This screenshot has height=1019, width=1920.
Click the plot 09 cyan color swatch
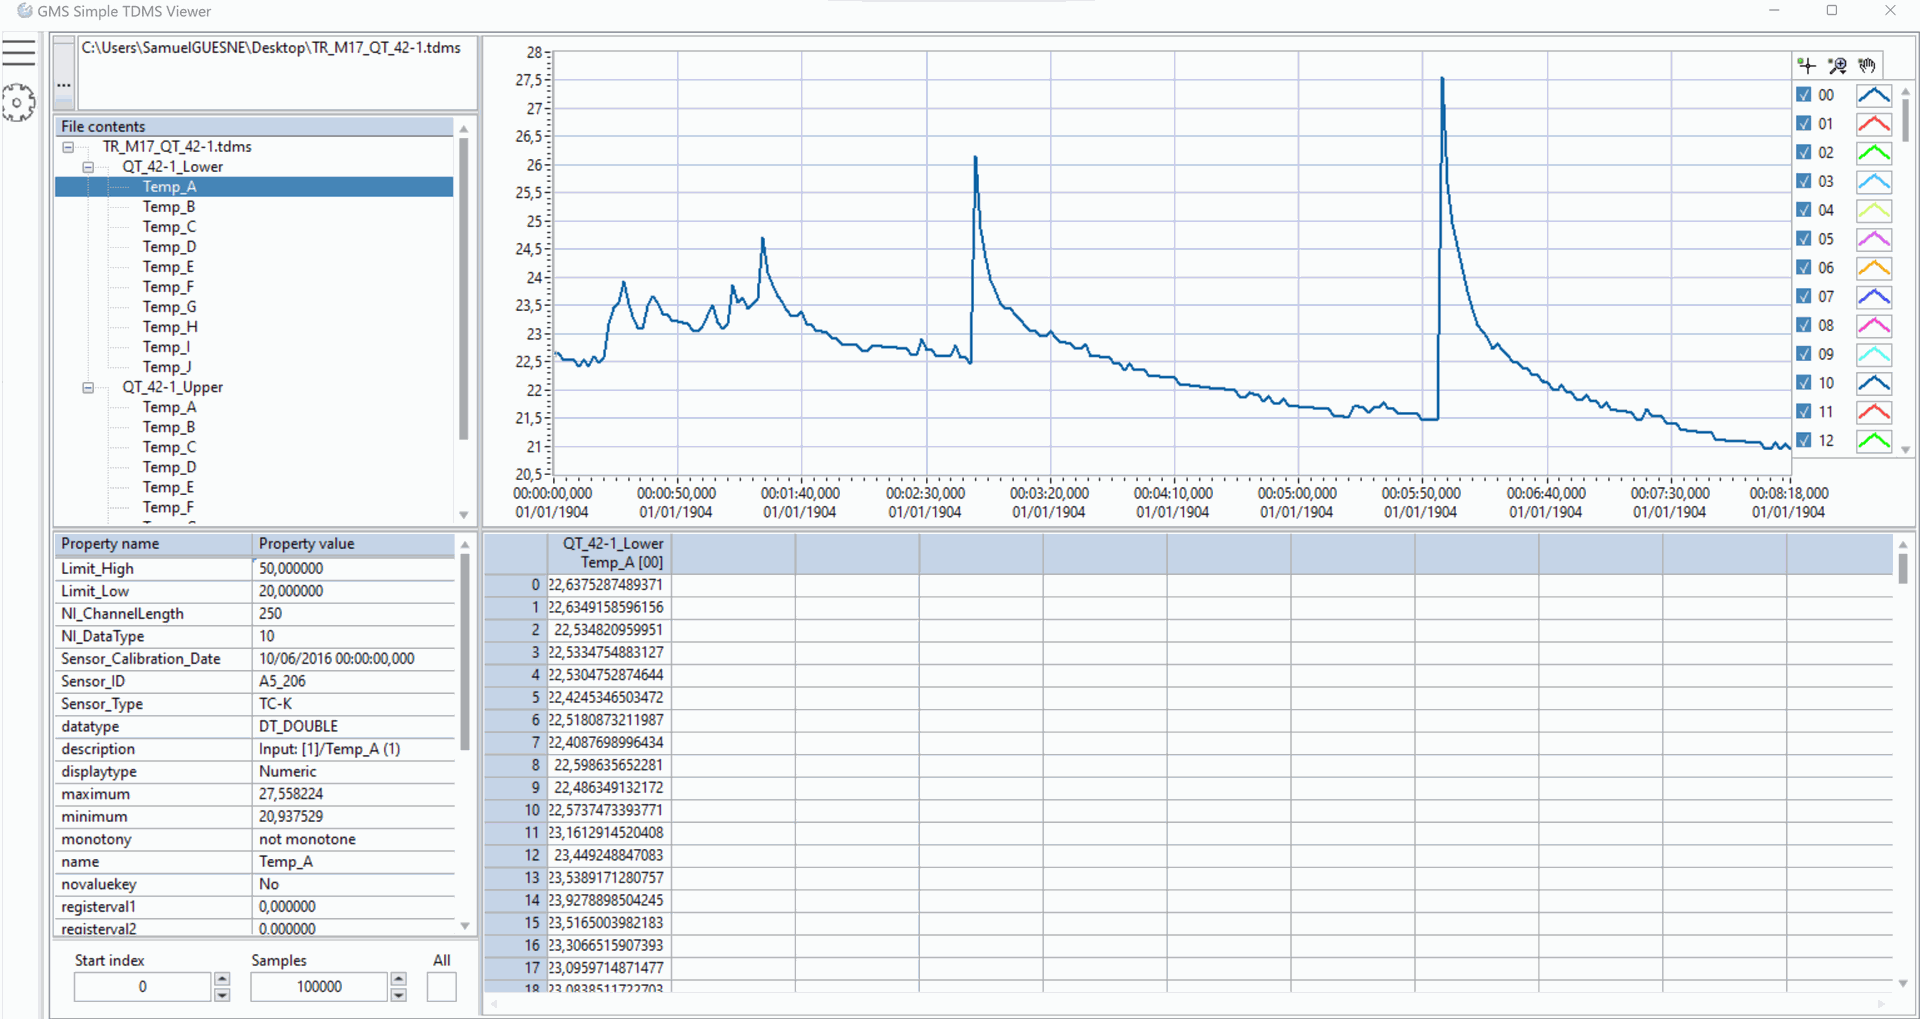click(1873, 354)
